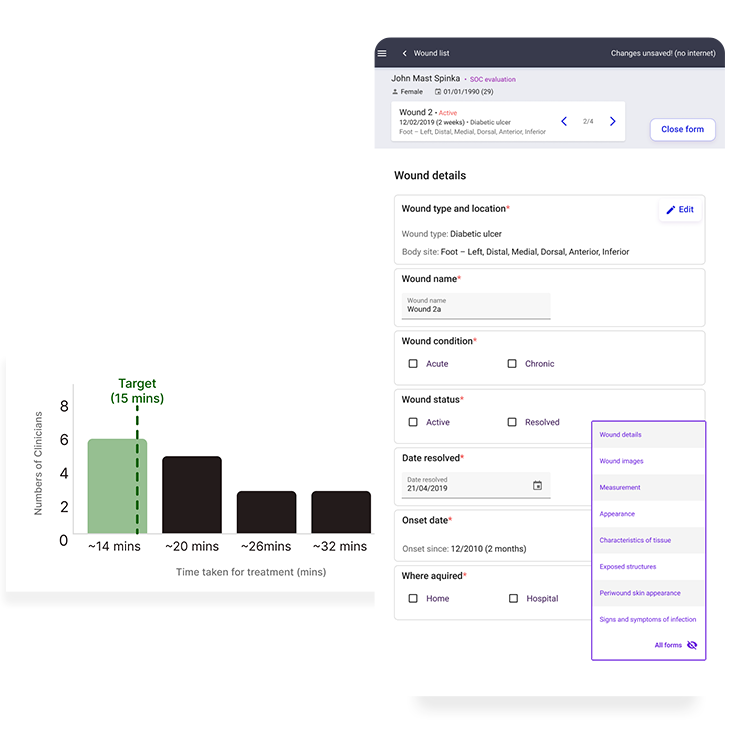Open the Date resolved calendar picker
Screen dimensions: 732x742
pos(538,486)
